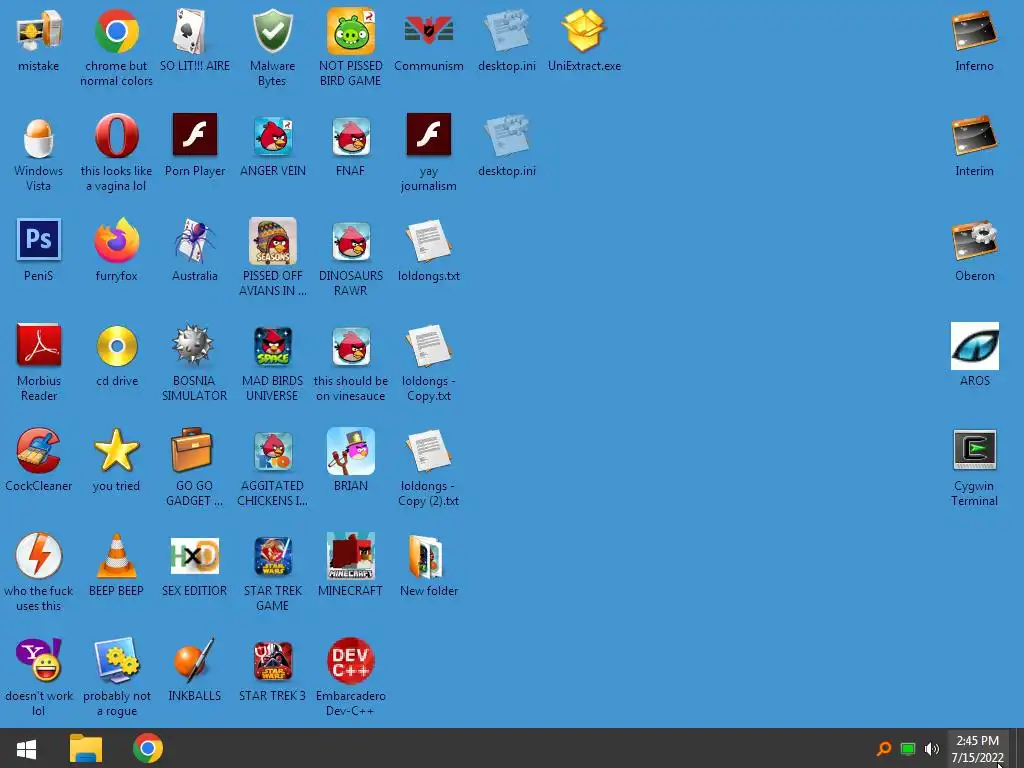Select the 'mistake' computer icon
This screenshot has height=768, width=1024.
pyautogui.click(x=39, y=31)
